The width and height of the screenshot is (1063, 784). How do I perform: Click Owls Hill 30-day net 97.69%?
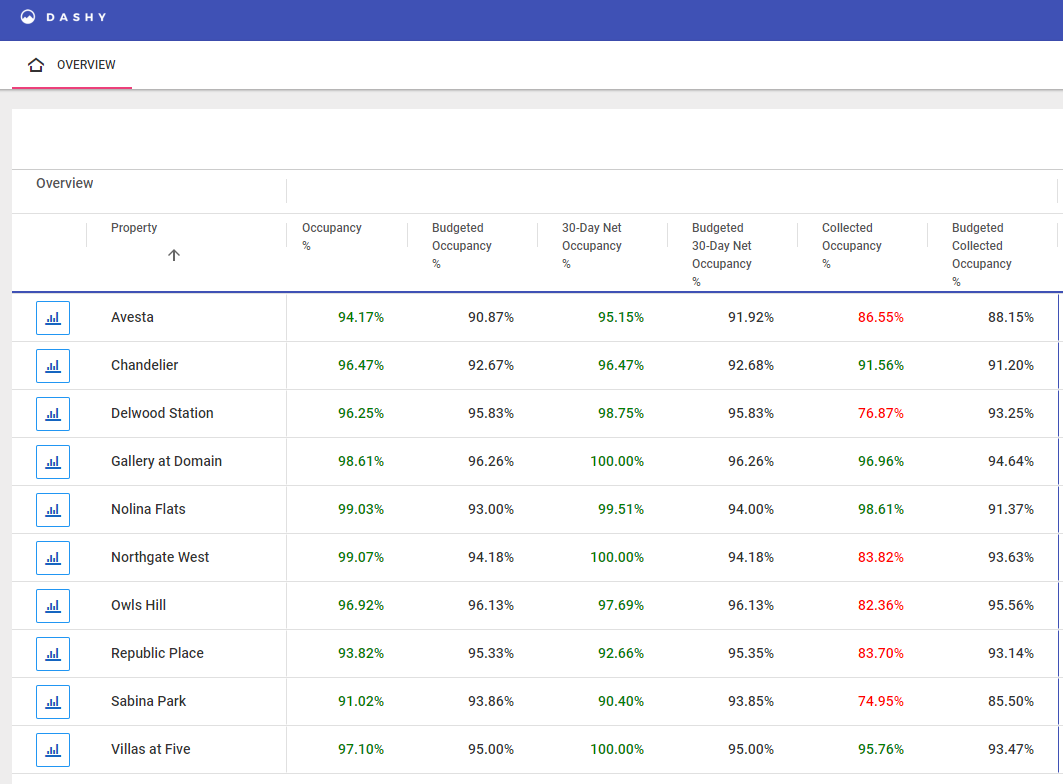click(620, 606)
